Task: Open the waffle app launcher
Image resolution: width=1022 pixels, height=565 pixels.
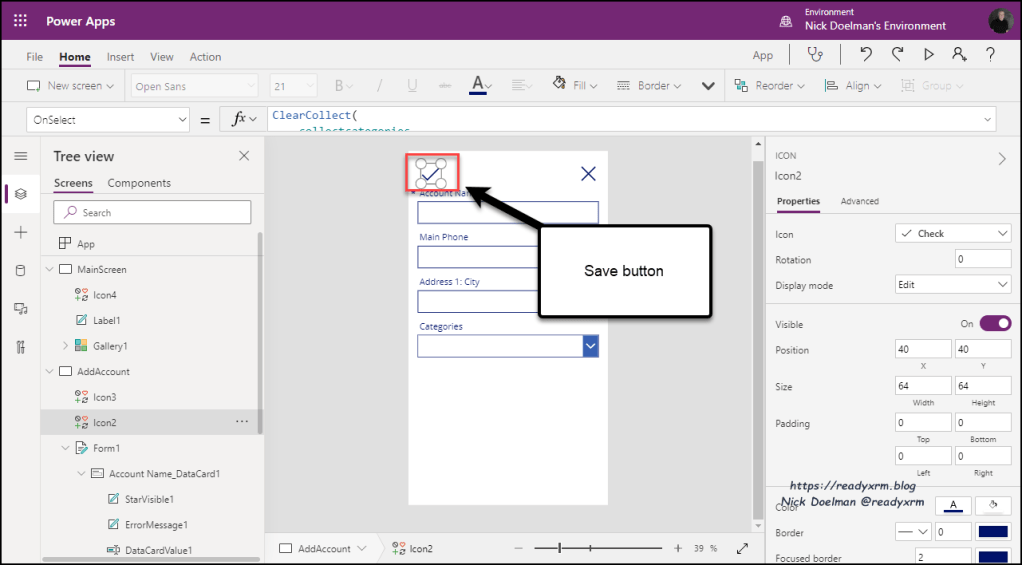Action: tap(20, 20)
